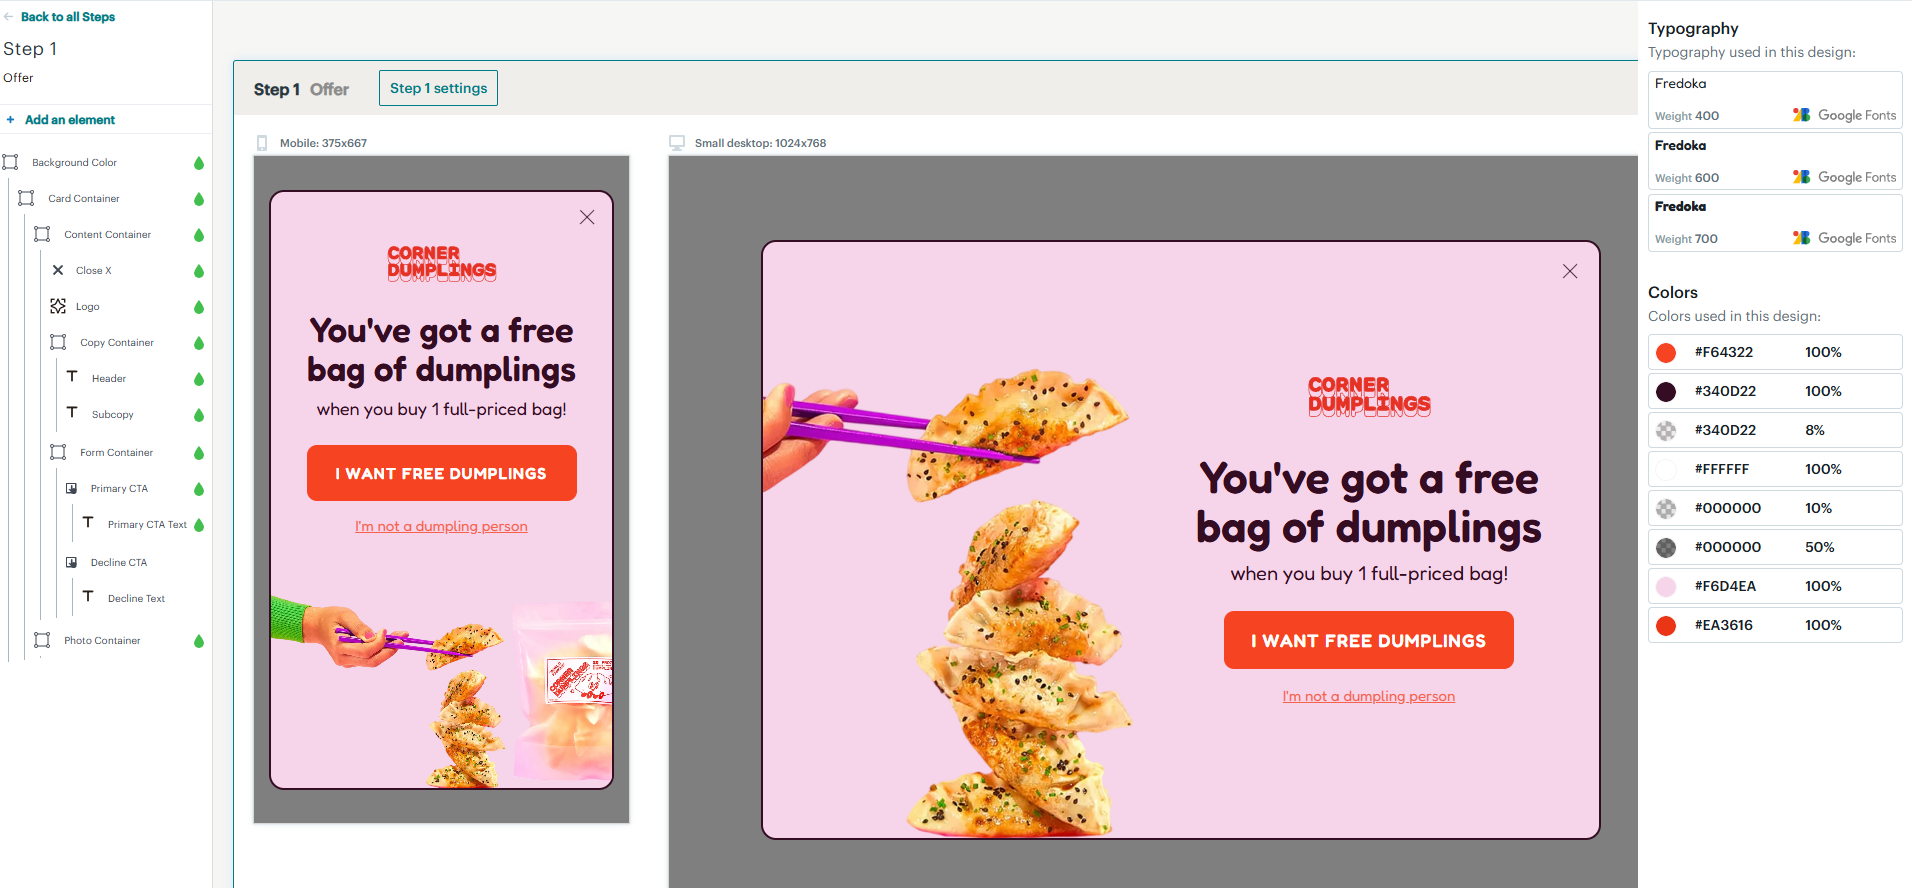Click mobile I WANT FREE DUMPLINGS button

[442, 473]
